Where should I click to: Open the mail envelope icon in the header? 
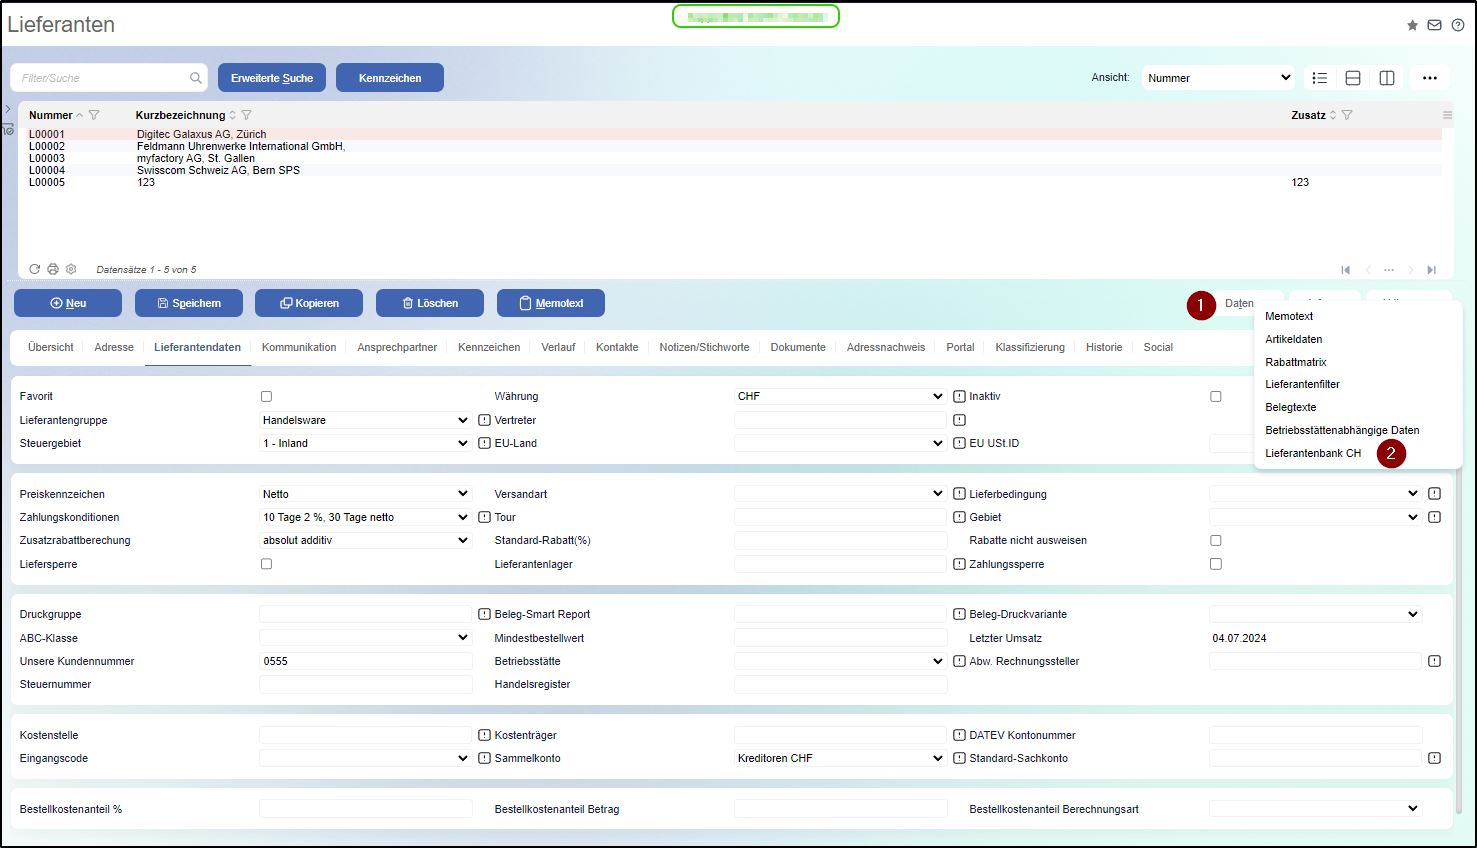tap(1434, 25)
